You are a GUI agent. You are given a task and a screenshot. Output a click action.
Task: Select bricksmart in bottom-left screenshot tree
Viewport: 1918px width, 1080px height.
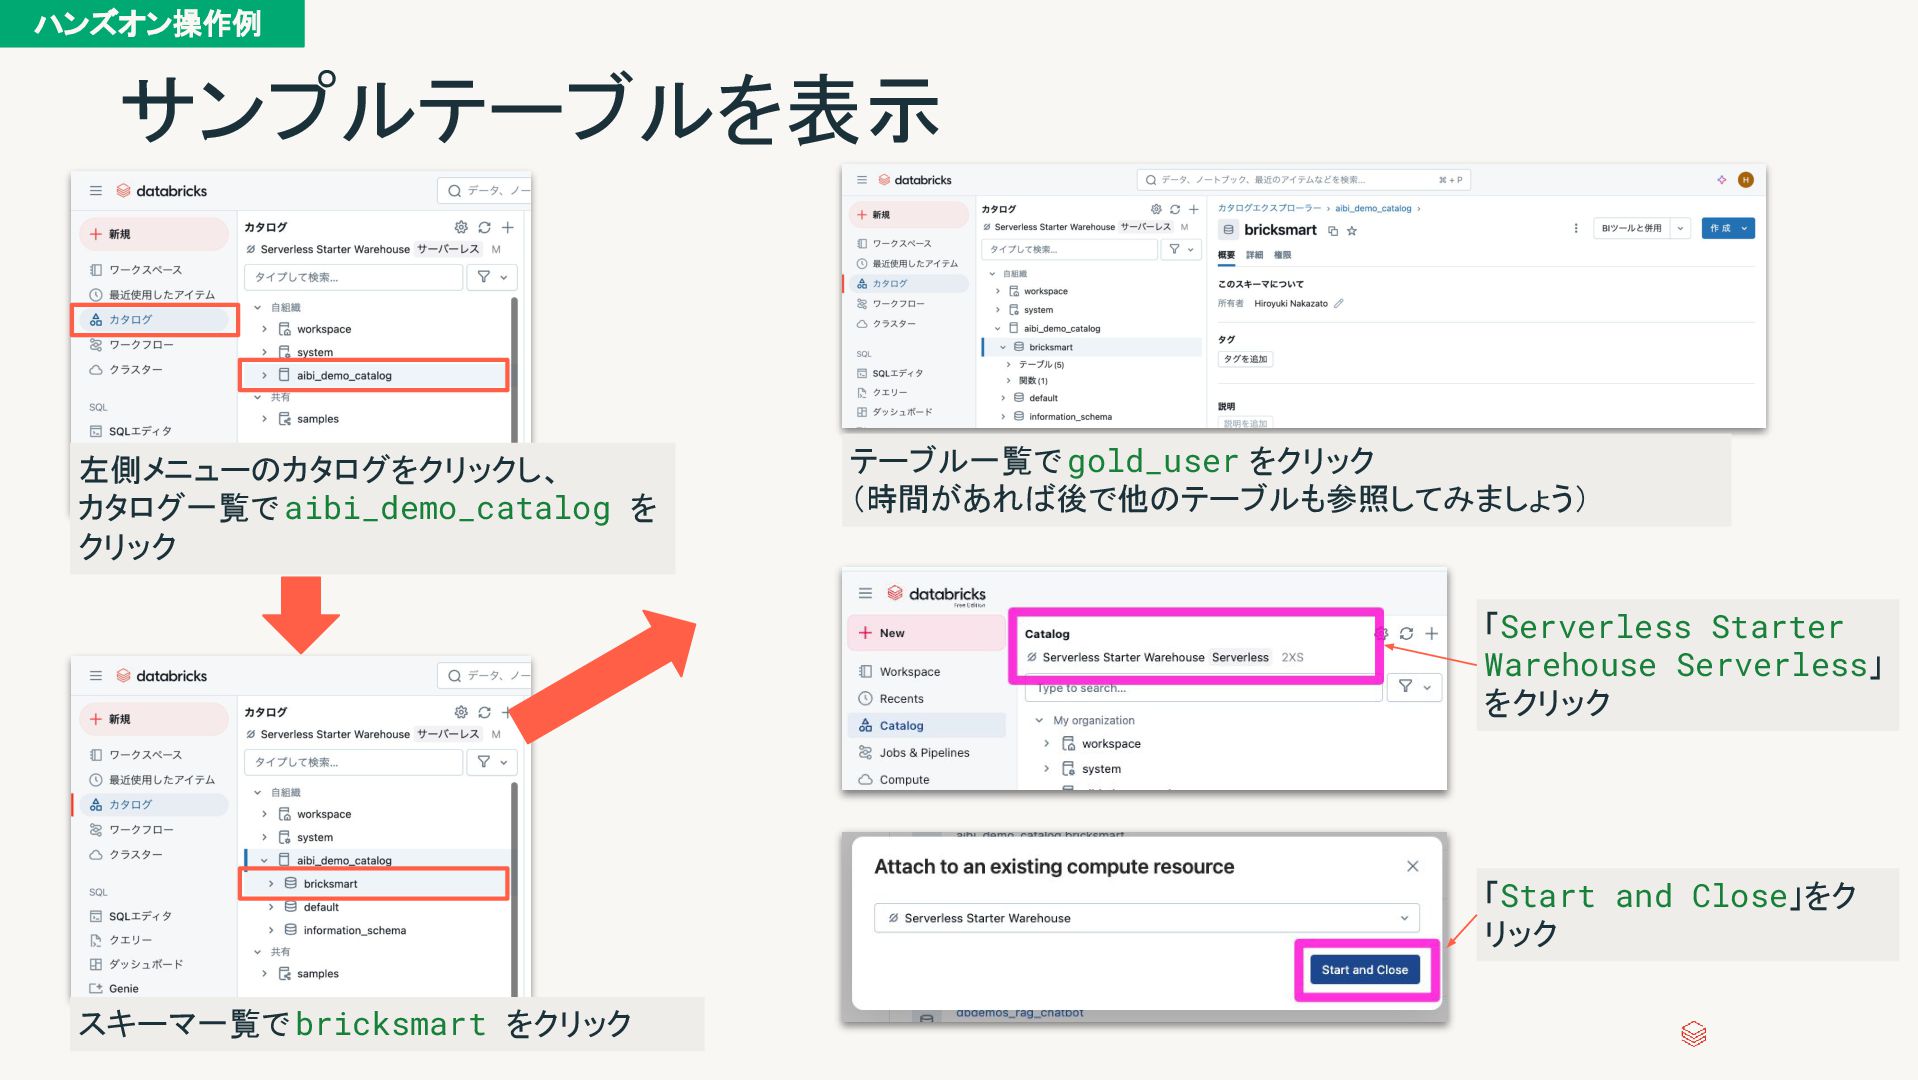(374, 884)
